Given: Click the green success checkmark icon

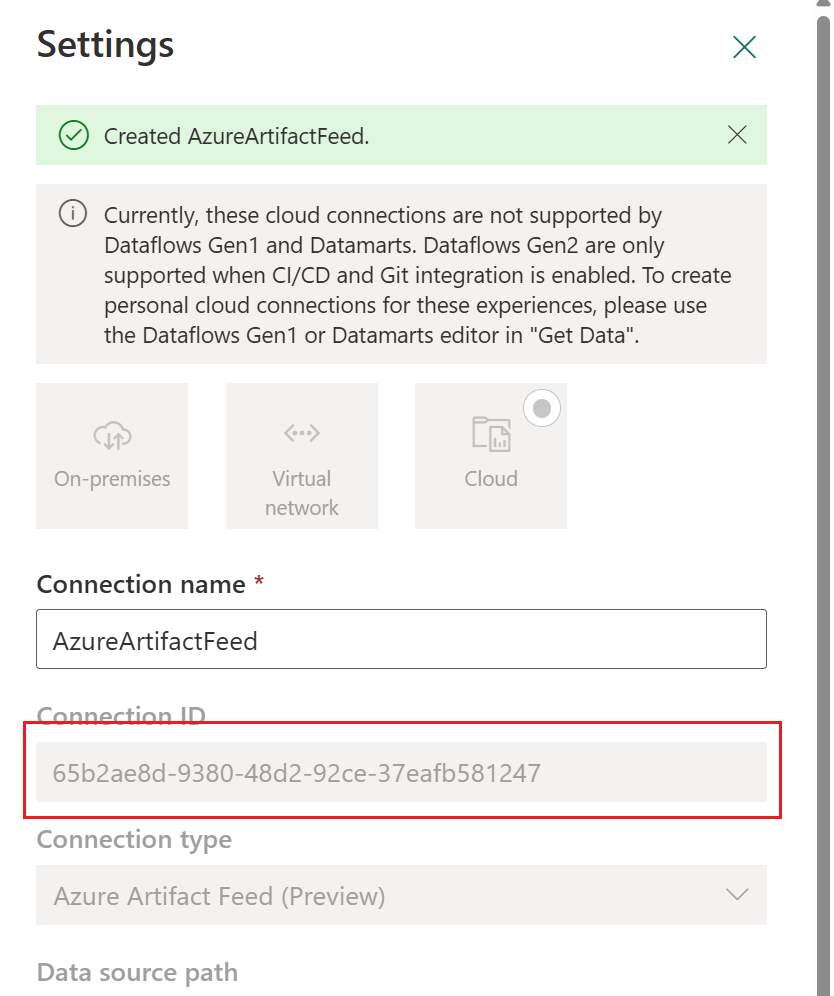Looking at the screenshot, I should tap(74, 136).
